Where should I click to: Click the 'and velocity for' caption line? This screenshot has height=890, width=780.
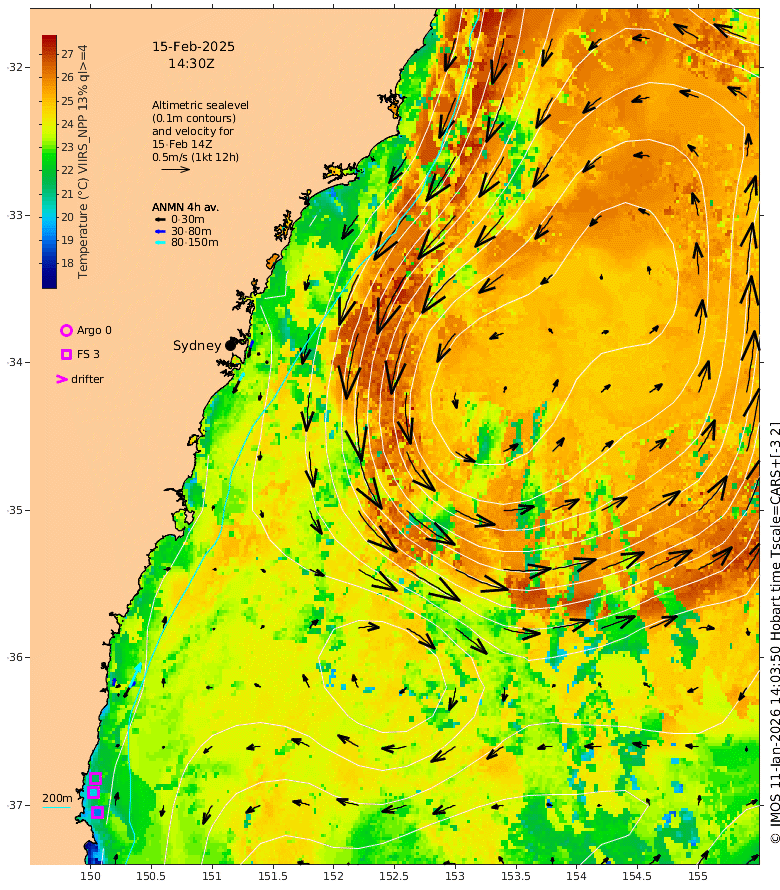click(193, 131)
